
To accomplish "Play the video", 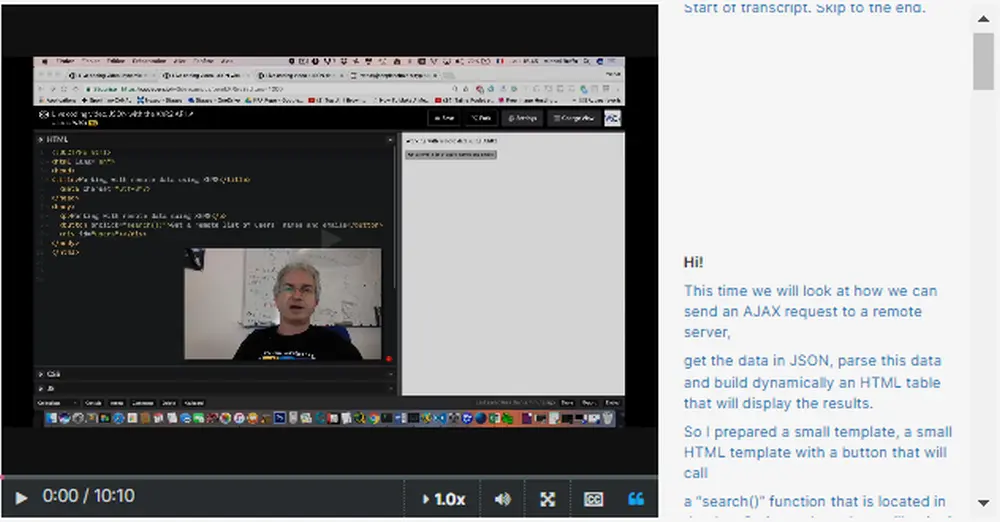I will (21, 498).
